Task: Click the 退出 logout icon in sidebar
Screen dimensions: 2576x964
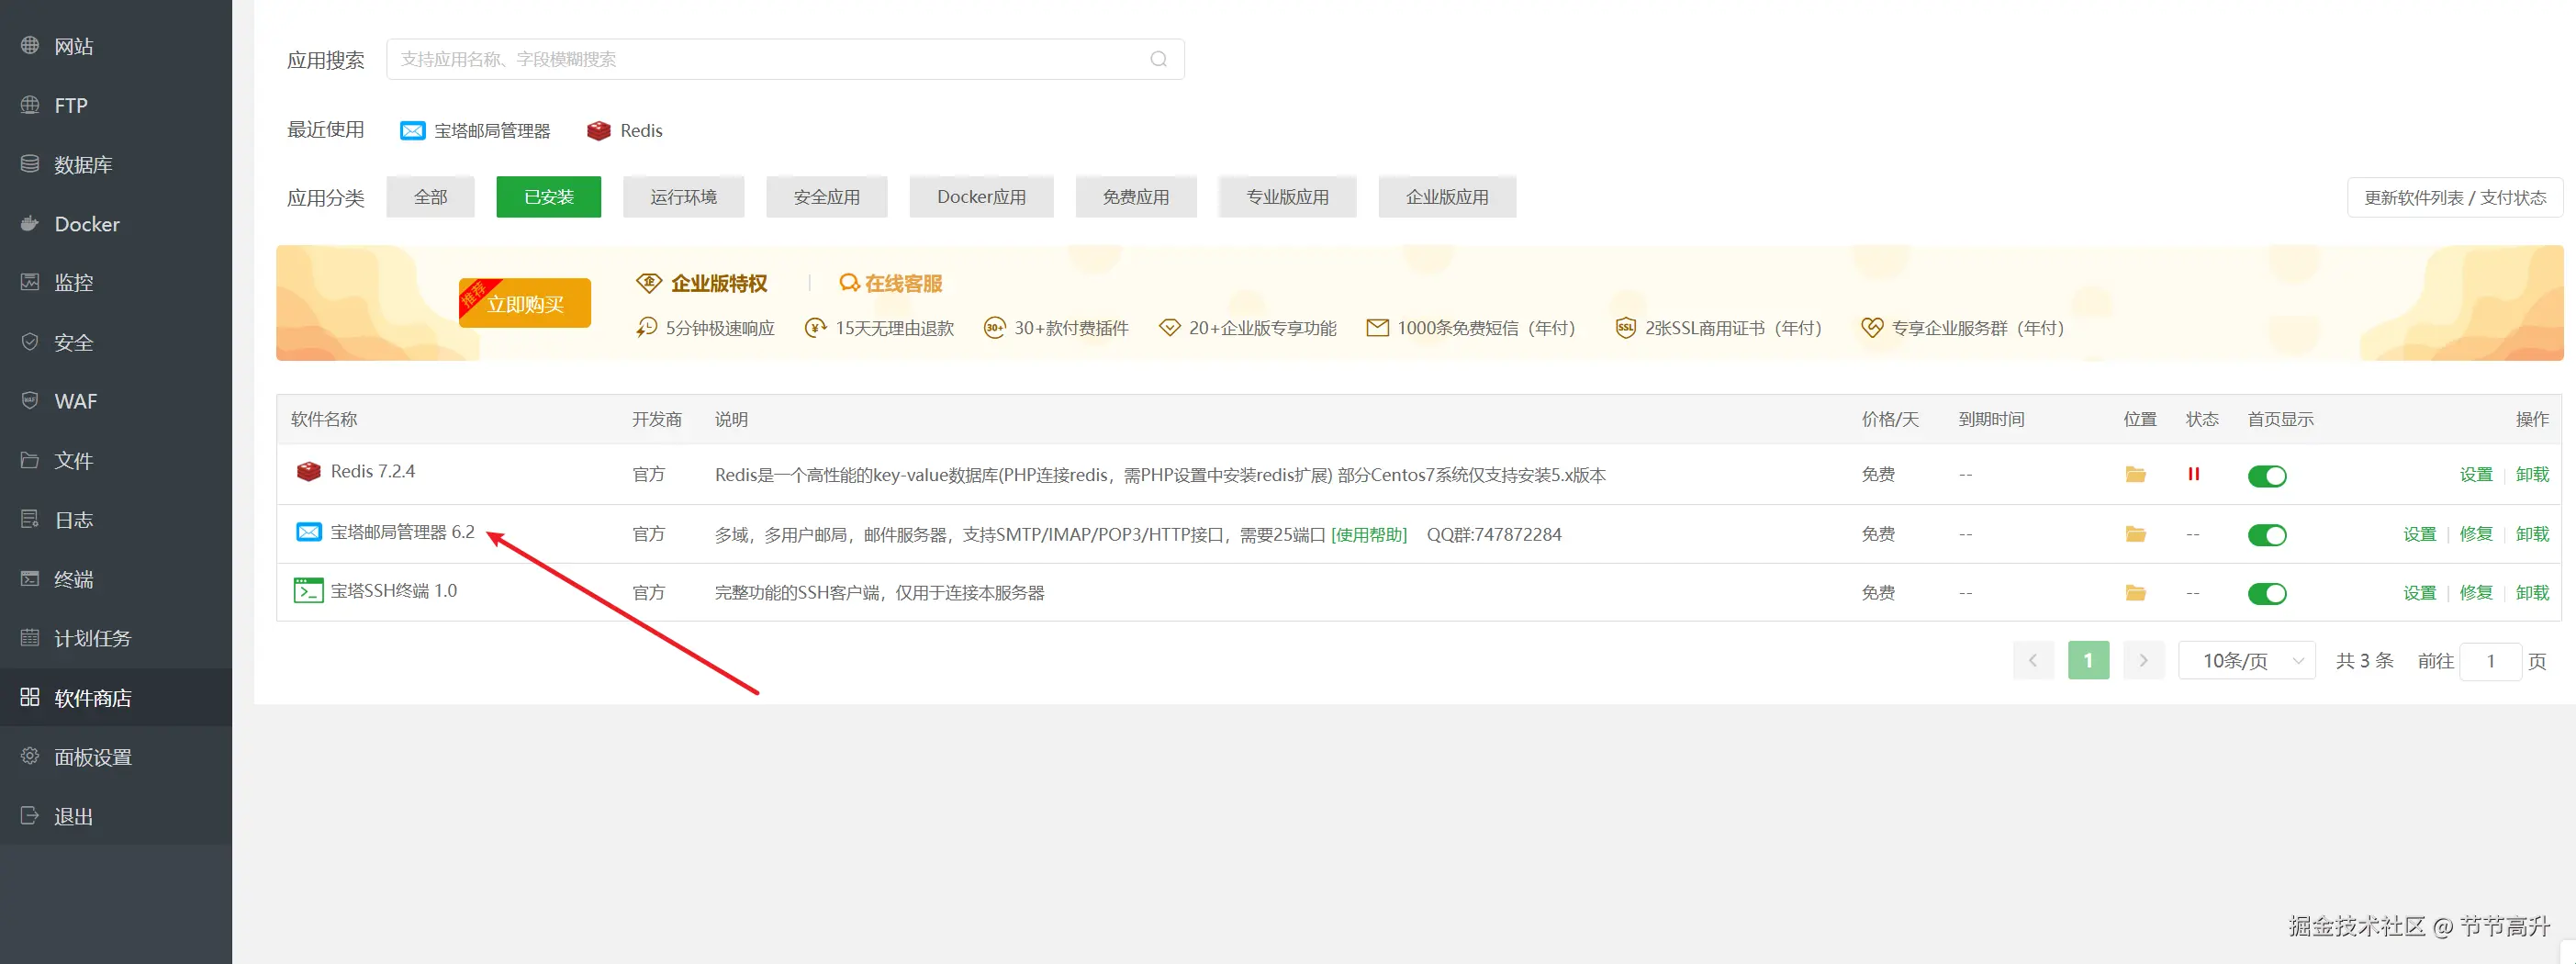Action: click(30, 816)
